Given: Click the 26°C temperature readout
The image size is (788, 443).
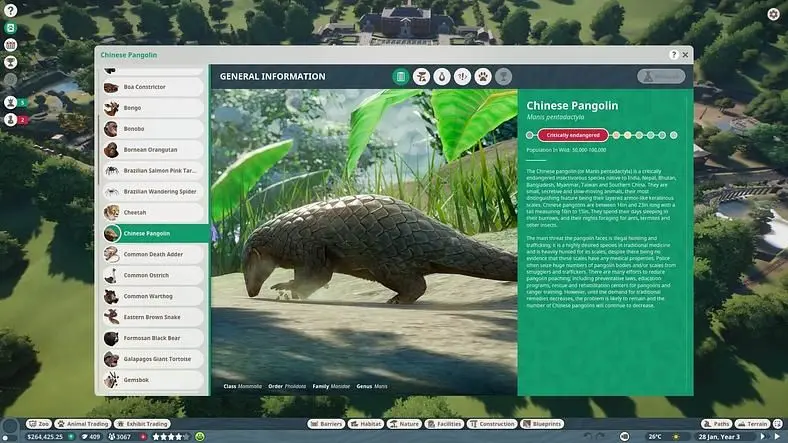Looking at the screenshot, I should pos(655,437).
